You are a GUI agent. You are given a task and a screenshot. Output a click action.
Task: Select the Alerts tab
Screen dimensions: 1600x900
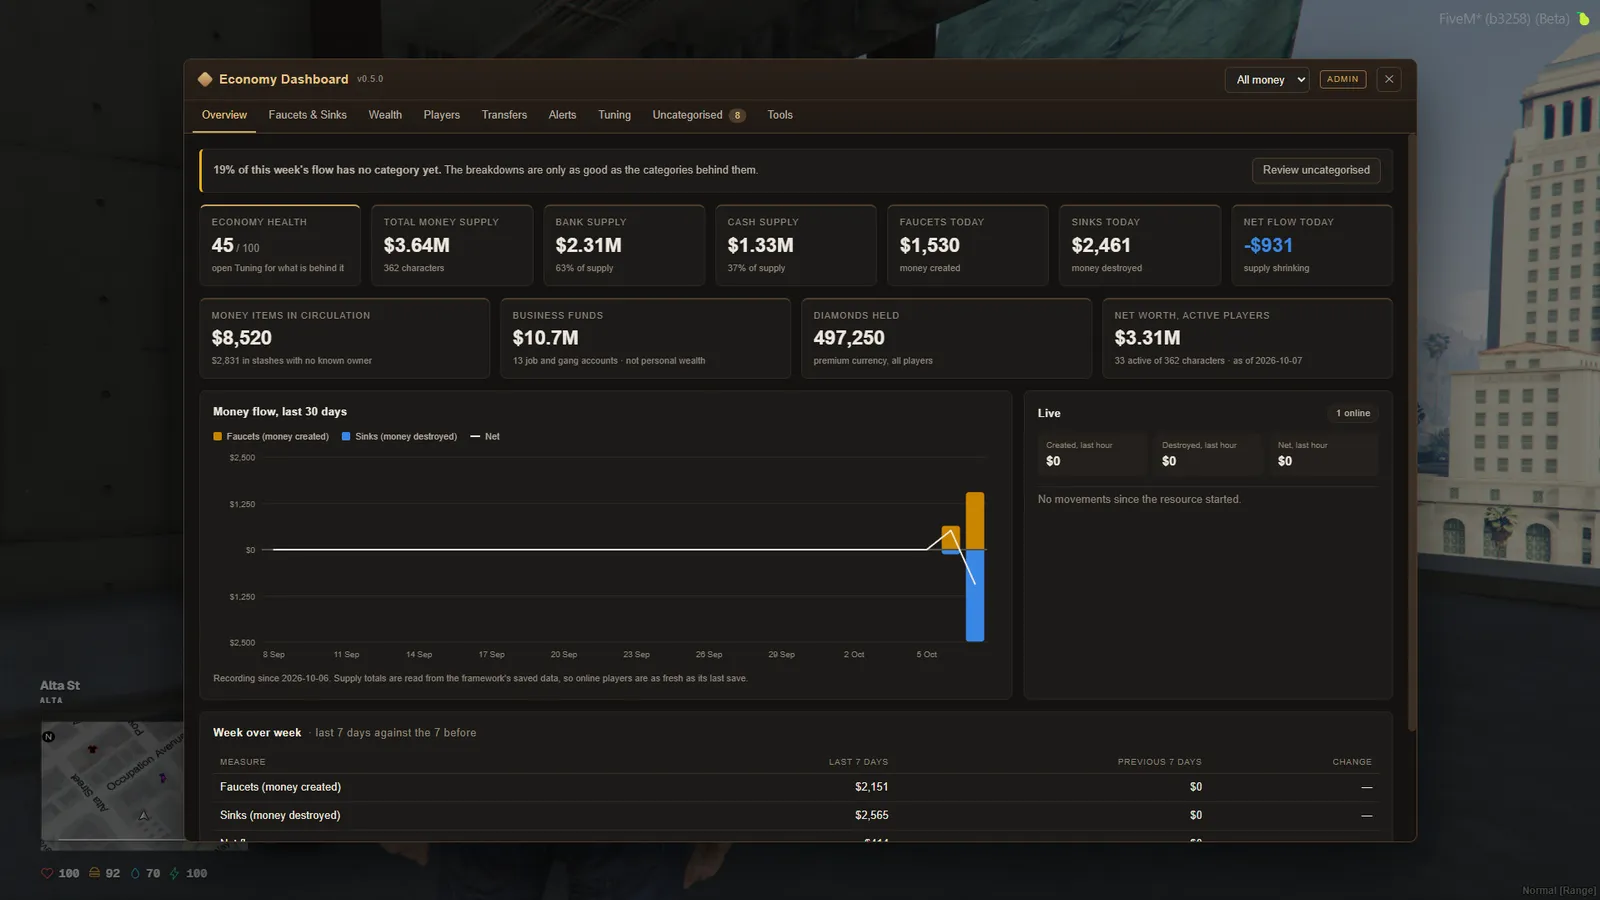562,115
